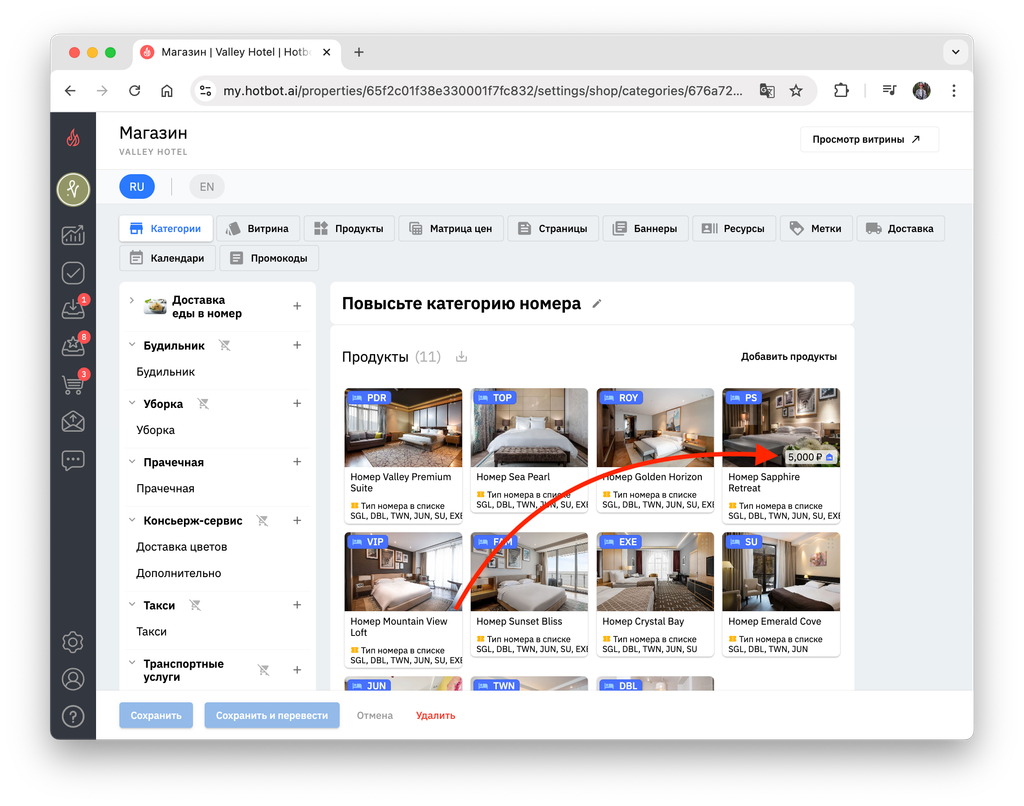Click plus next to Доставка еды в номер
Screen dimensions: 1024x806
pos(297,306)
